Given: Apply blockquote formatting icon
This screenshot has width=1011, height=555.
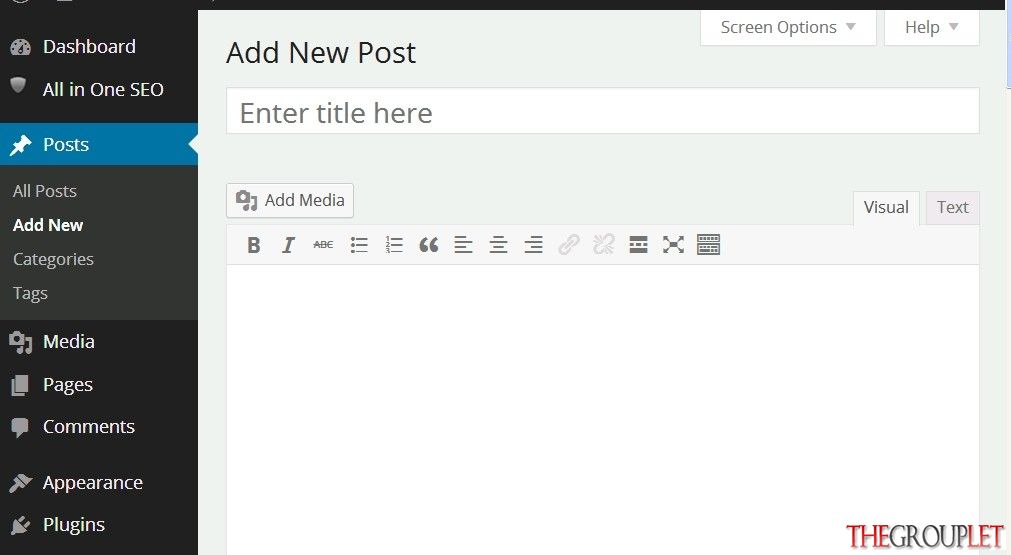Looking at the screenshot, I should pos(429,245).
